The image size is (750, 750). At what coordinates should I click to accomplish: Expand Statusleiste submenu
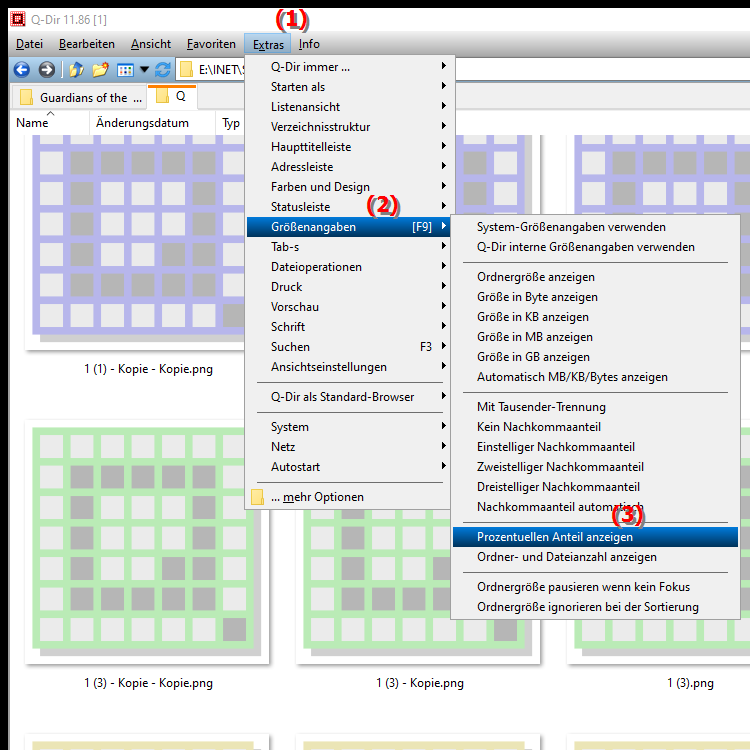348,207
